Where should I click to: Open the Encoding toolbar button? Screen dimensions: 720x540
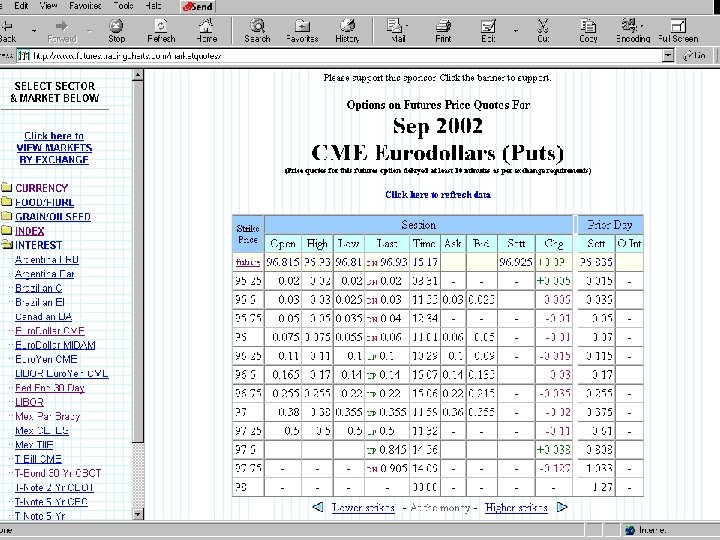pyautogui.click(x=633, y=31)
